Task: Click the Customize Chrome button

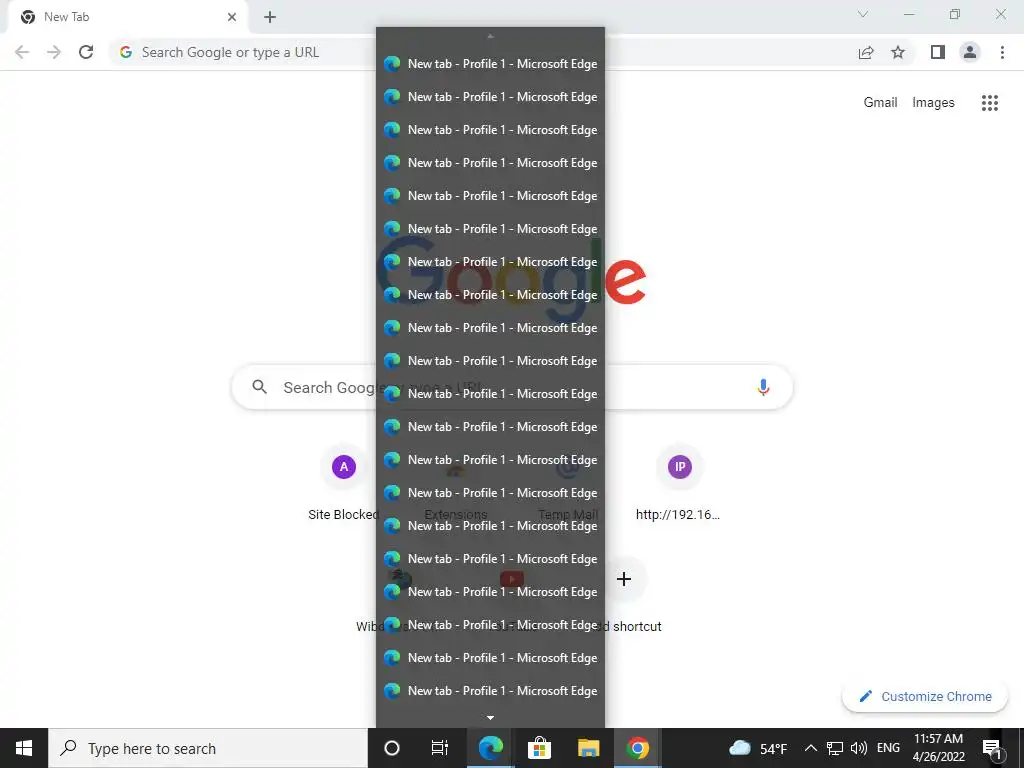Action: click(x=925, y=697)
